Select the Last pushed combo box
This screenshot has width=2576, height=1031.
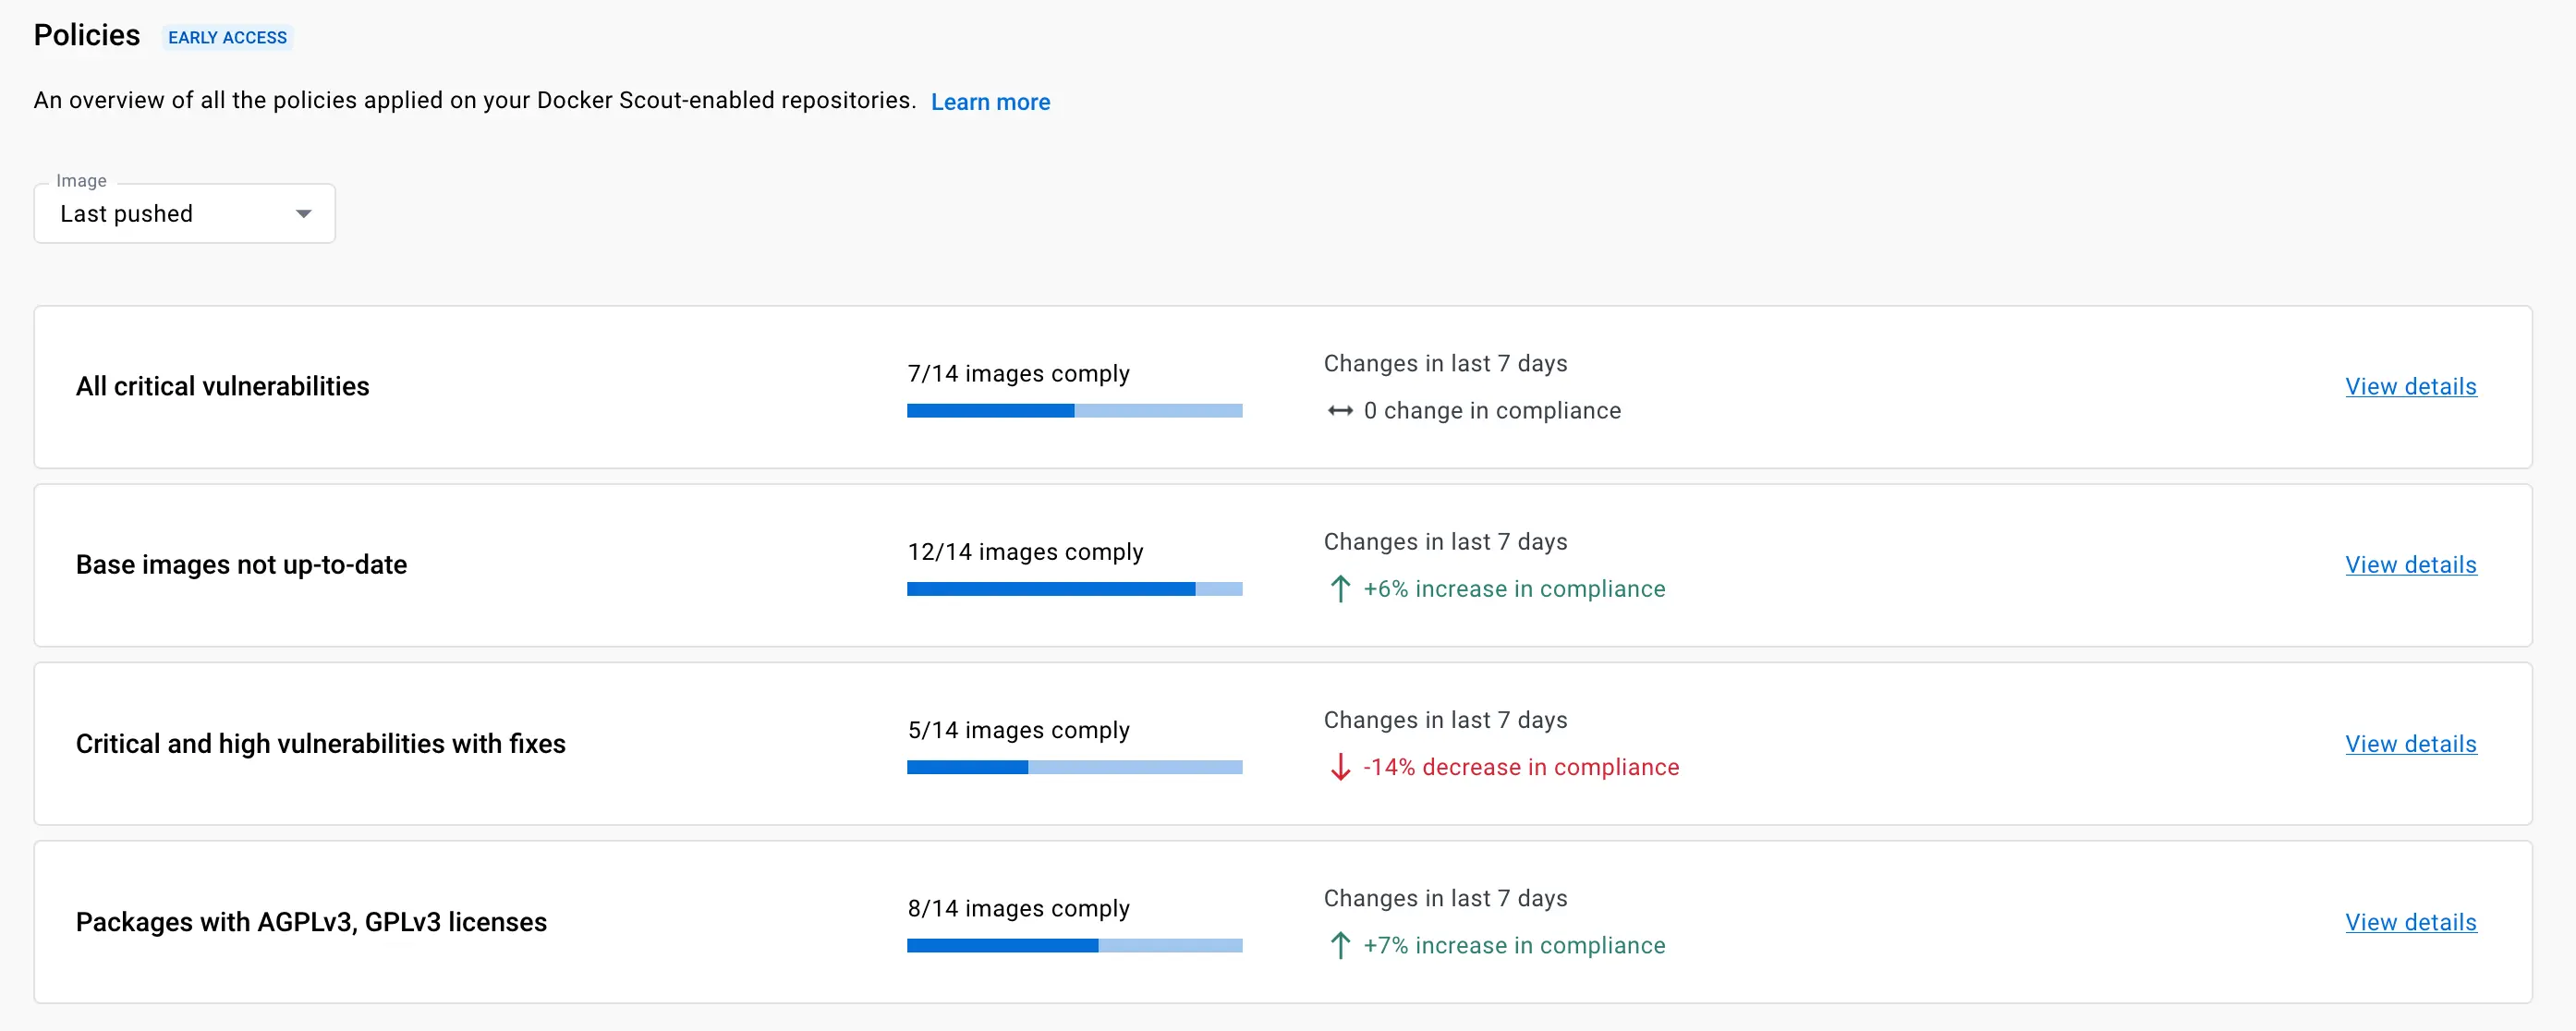click(x=185, y=213)
